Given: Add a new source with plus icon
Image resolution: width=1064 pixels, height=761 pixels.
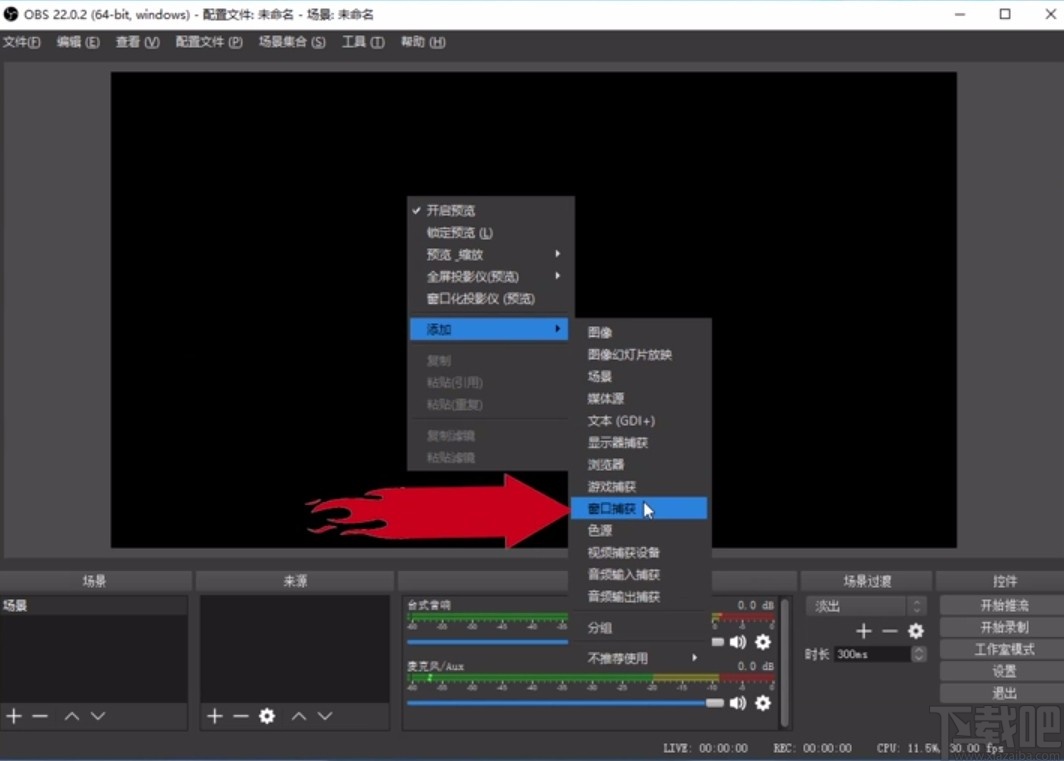Looking at the screenshot, I should click(x=214, y=716).
